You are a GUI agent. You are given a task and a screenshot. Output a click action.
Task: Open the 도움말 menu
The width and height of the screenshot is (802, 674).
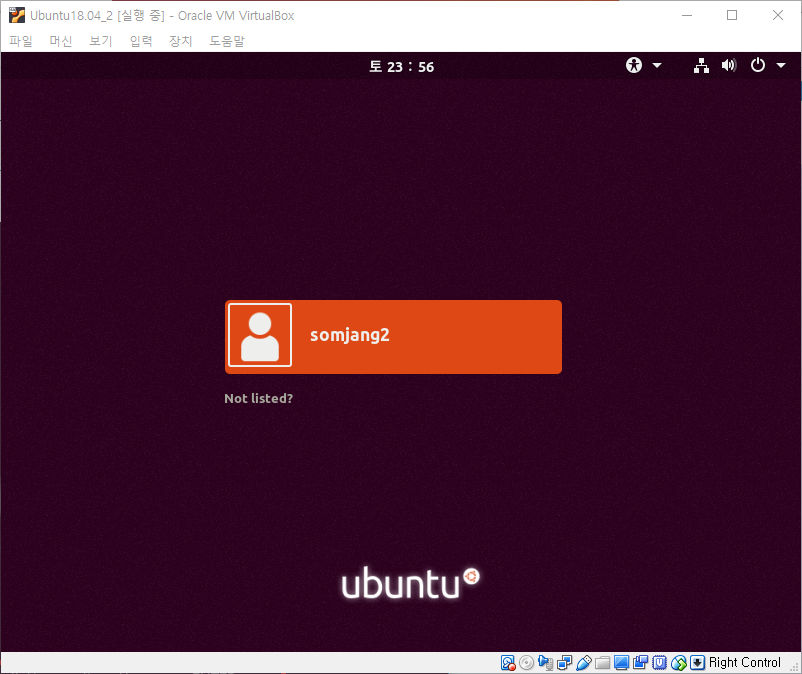tap(227, 41)
